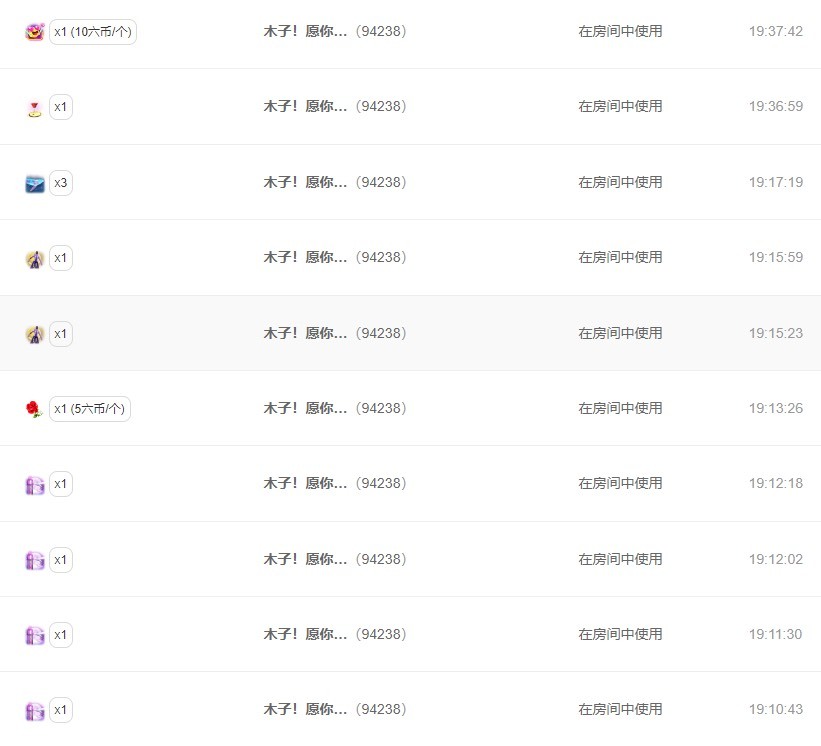This screenshot has width=821, height=746.
Task: Click the x1 badge in the 19:36:59 row
Action: coord(61,107)
